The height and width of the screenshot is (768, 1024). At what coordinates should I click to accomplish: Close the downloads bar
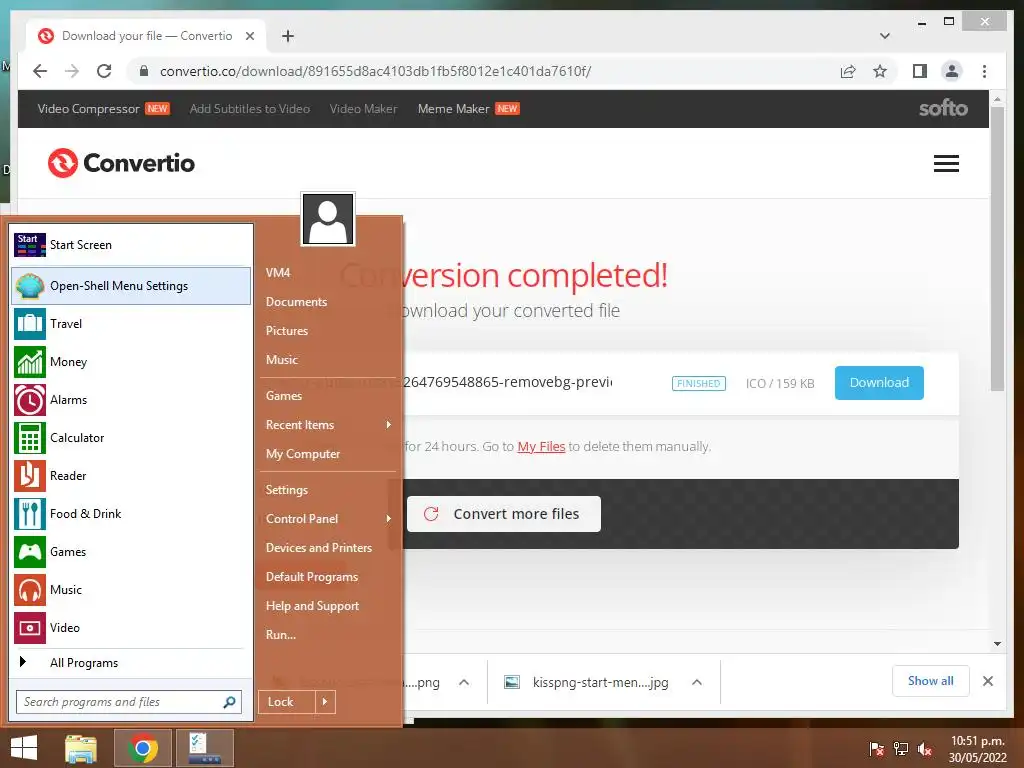tap(988, 681)
